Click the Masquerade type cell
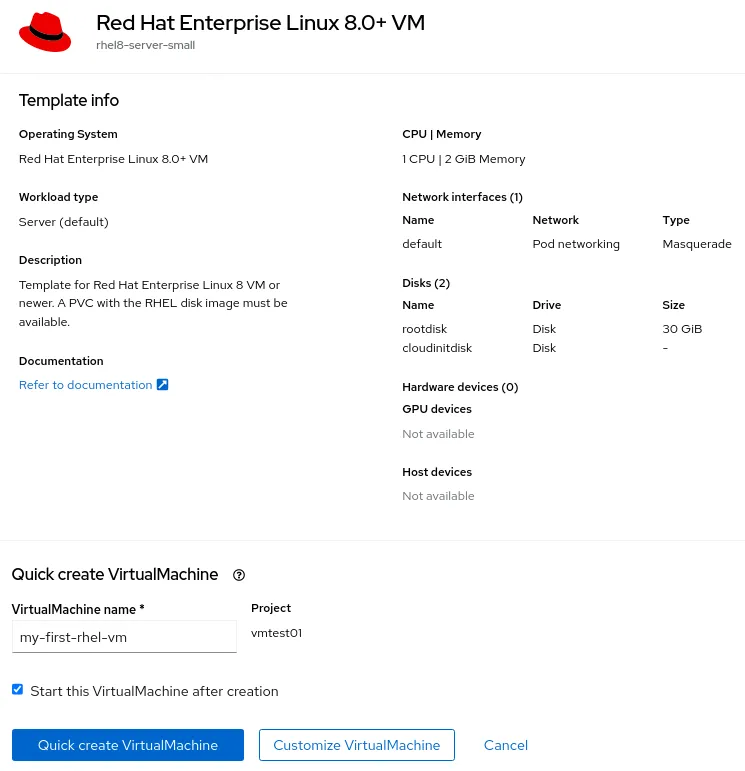This screenshot has width=745, height=771. 697,244
